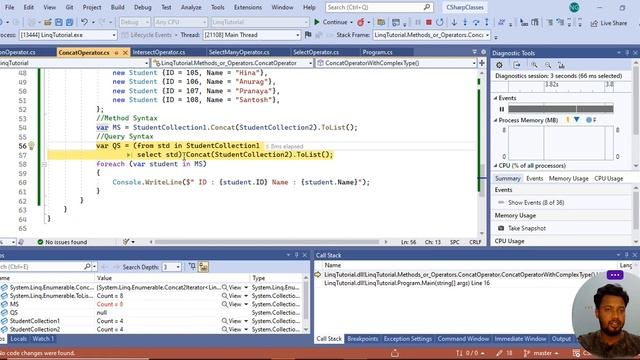Viewport: 640px width, 360px height.
Task: Zoom out on the diagnostics timeline
Action: tap(548, 65)
